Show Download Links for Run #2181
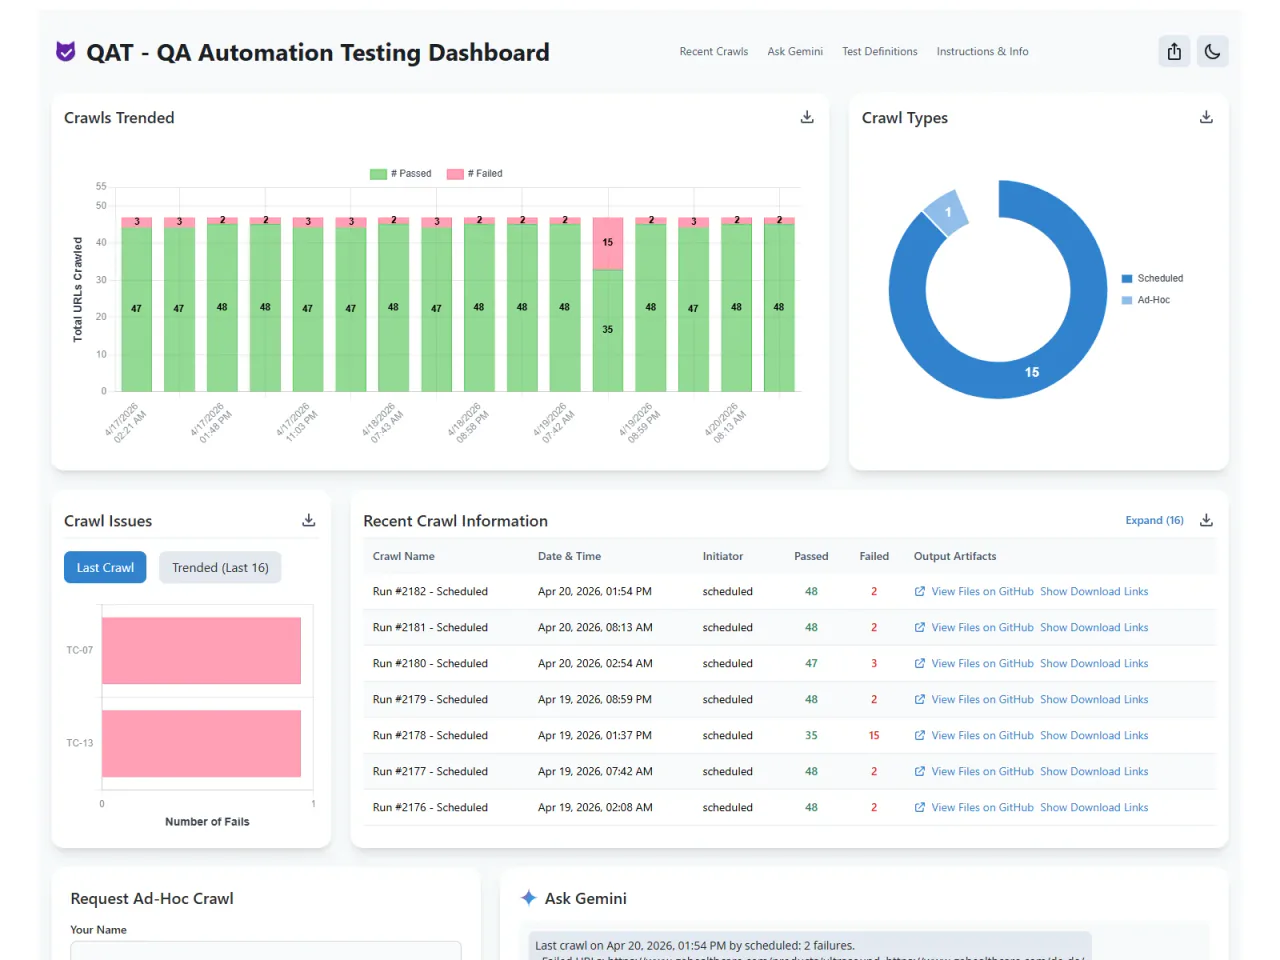This screenshot has height=960, width=1280. tap(1094, 627)
